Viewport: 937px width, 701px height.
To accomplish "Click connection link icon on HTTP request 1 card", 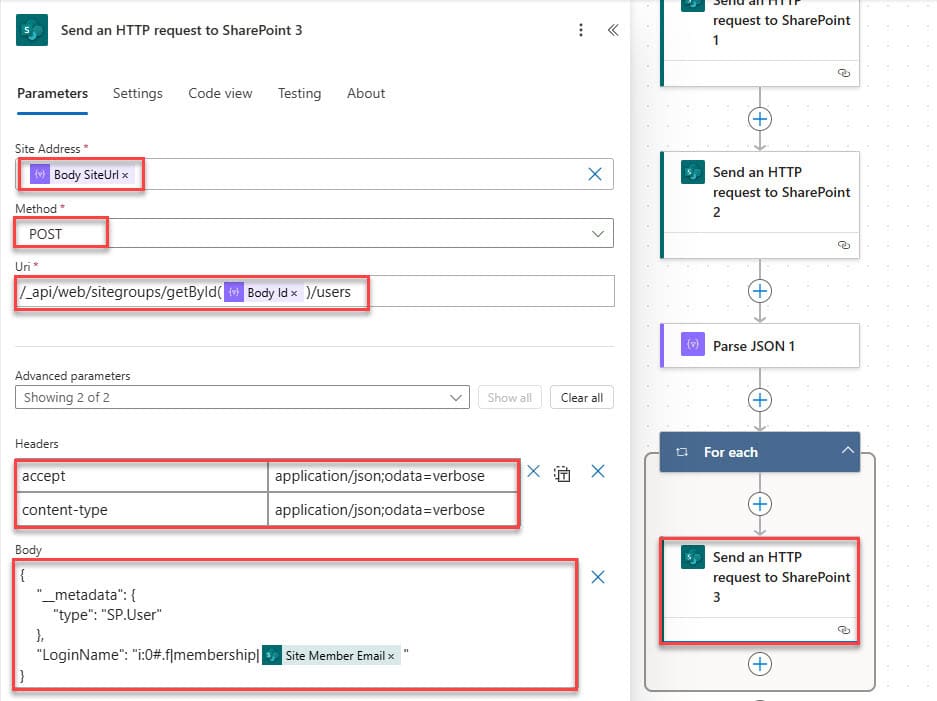I will tap(844, 73).
